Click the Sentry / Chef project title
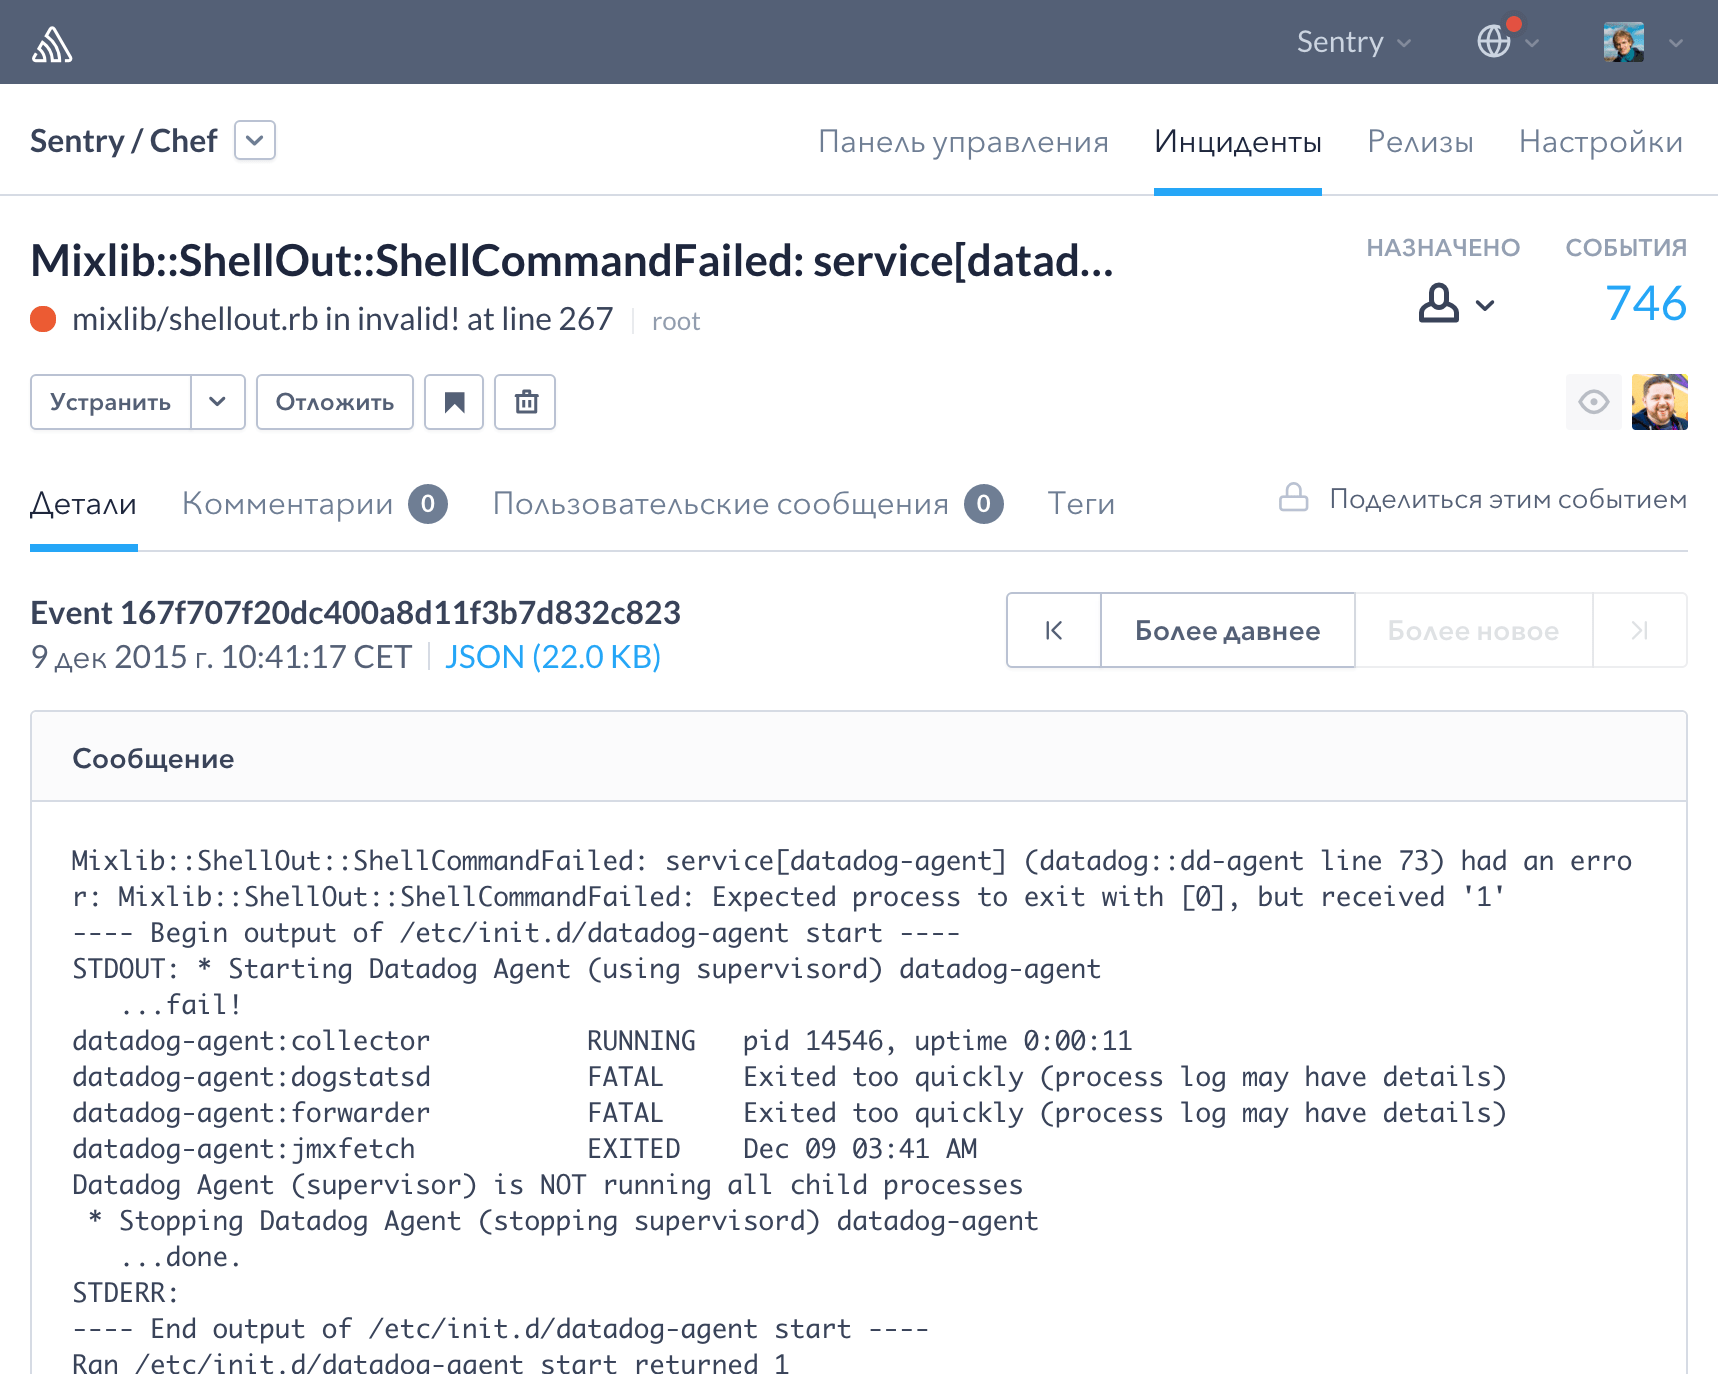This screenshot has width=1718, height=1374. point(124,141)
